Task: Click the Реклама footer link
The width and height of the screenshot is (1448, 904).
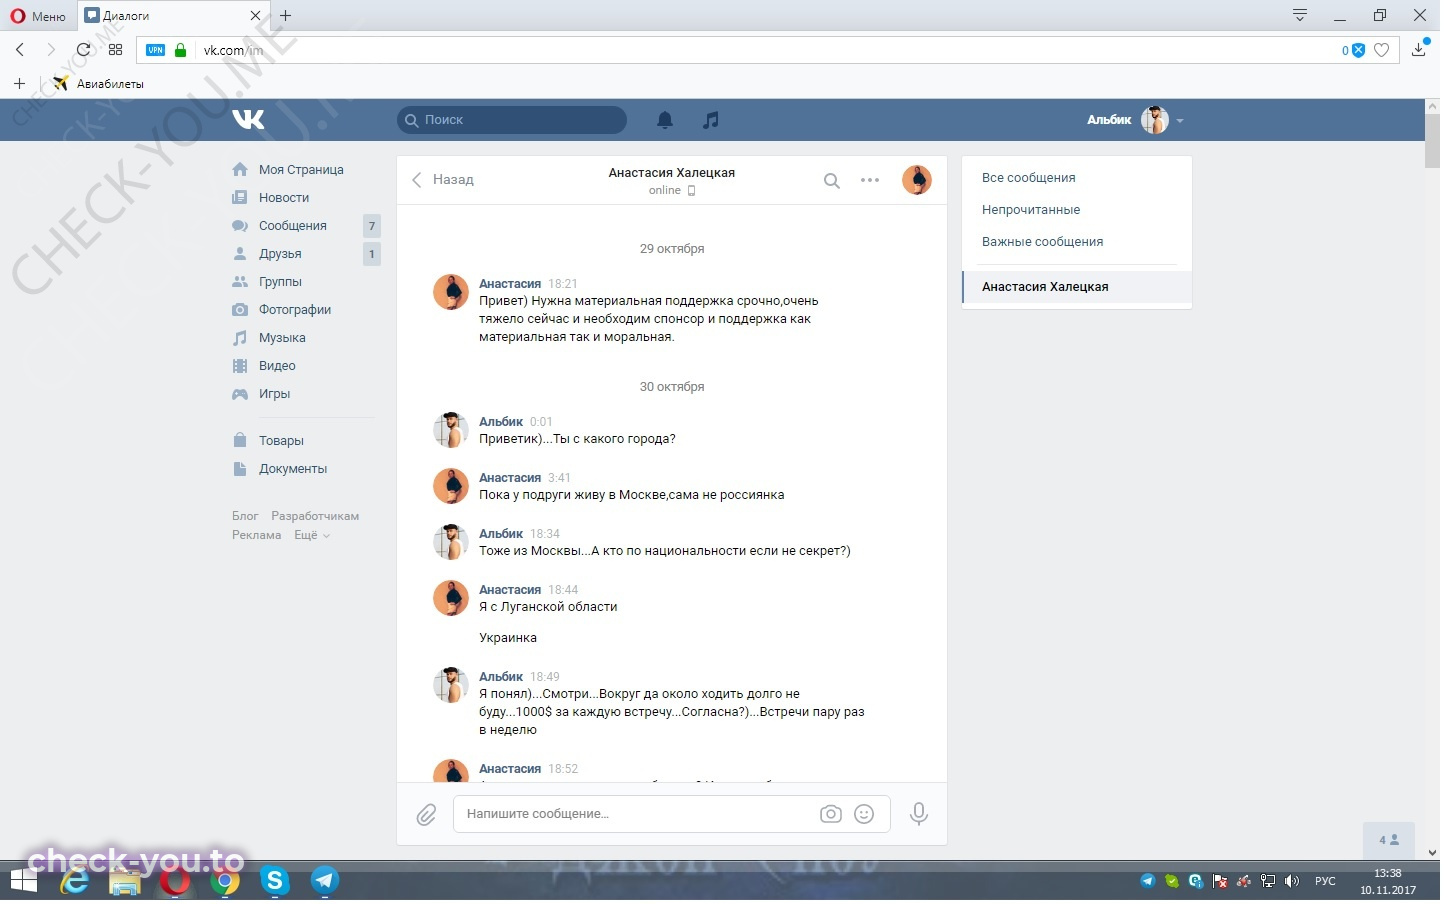Action: tap(256, 536)
